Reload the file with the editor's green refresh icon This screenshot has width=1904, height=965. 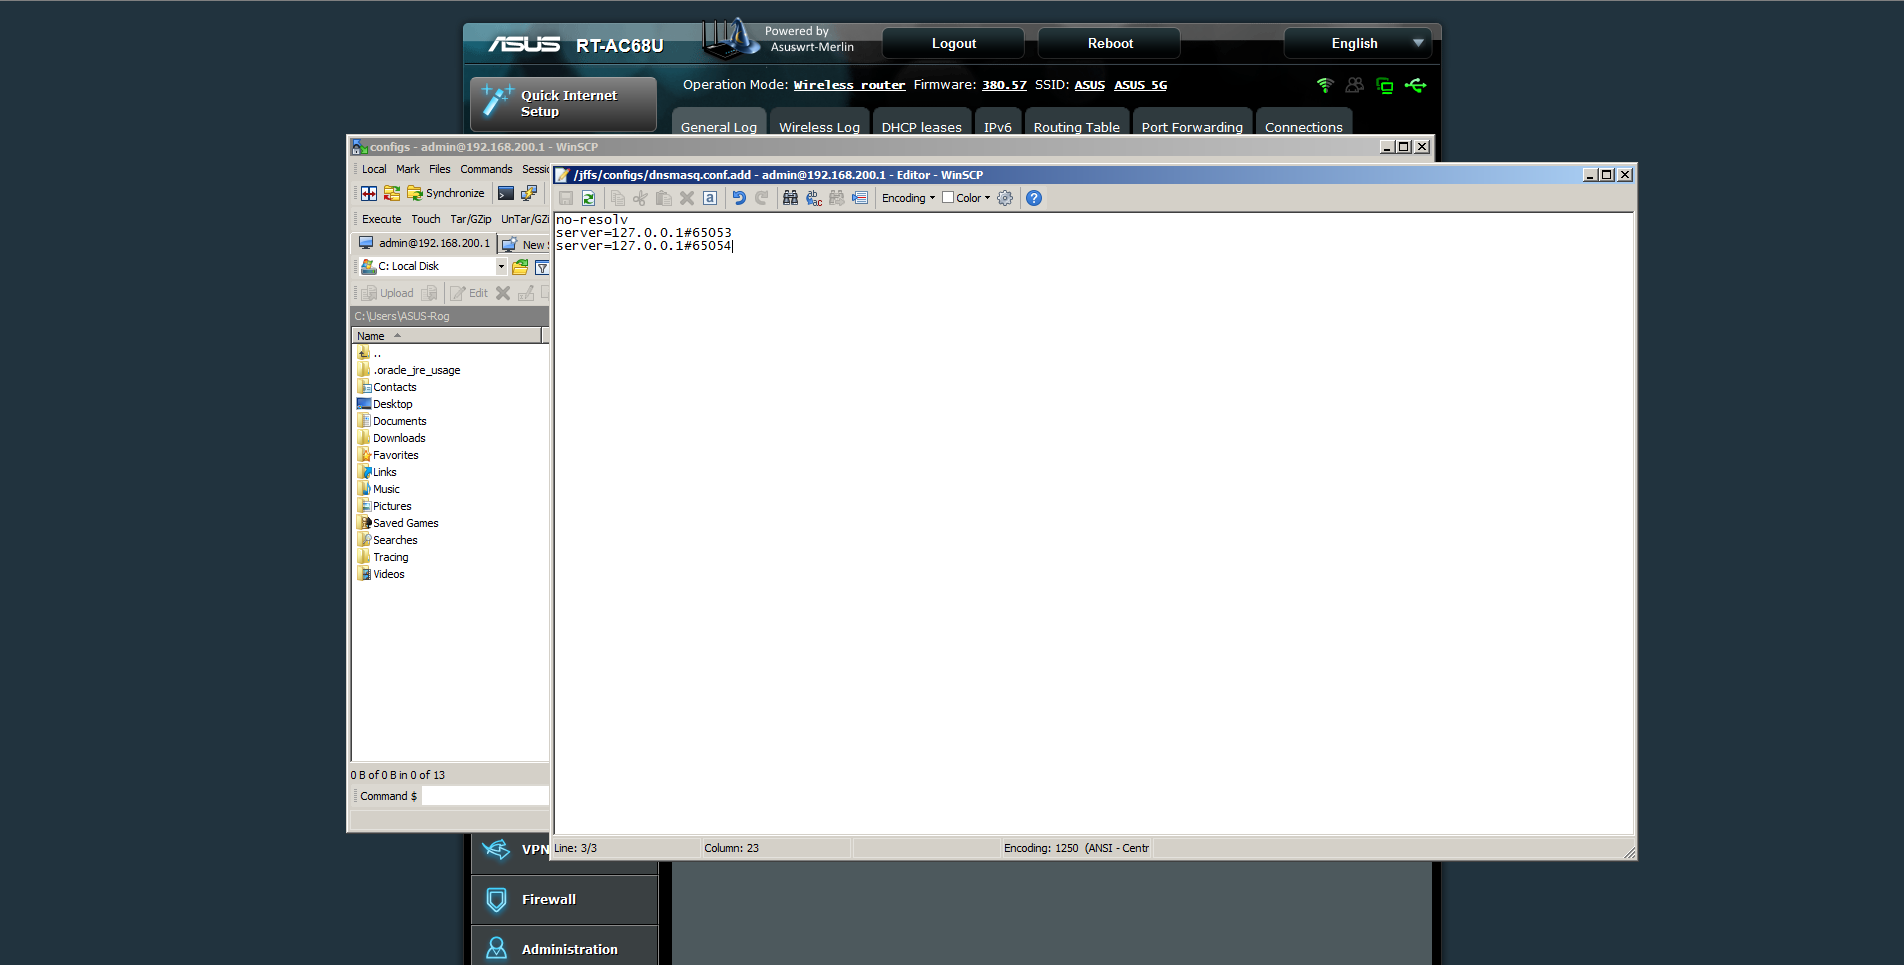[x=588, y=198]
